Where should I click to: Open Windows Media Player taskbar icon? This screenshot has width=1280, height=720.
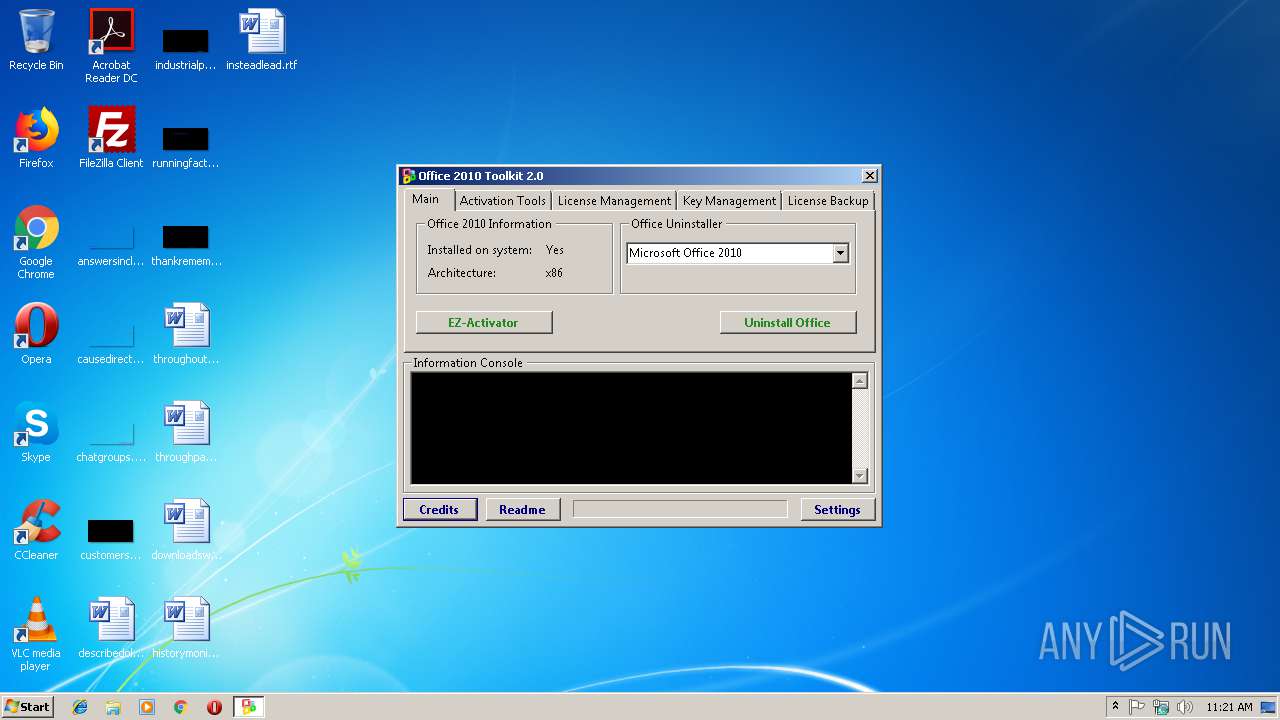pos(147,707)
